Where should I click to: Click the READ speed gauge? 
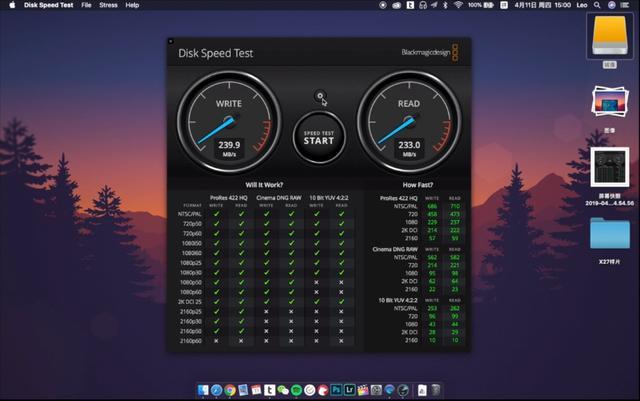click(409, 122)
